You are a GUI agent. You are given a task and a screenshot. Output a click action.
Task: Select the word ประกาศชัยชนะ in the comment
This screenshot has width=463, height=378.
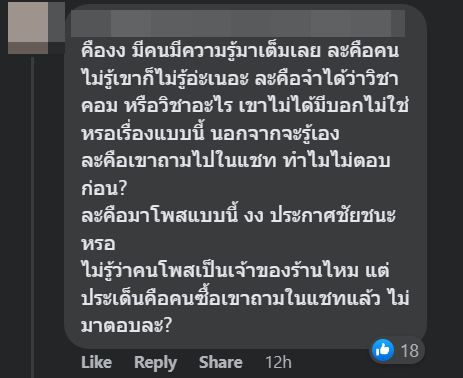[333, 216]
